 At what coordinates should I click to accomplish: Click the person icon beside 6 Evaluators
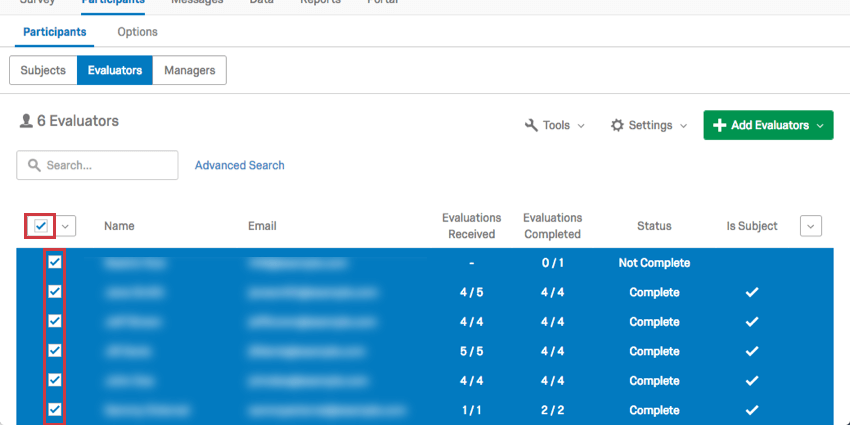pos(25,122)
